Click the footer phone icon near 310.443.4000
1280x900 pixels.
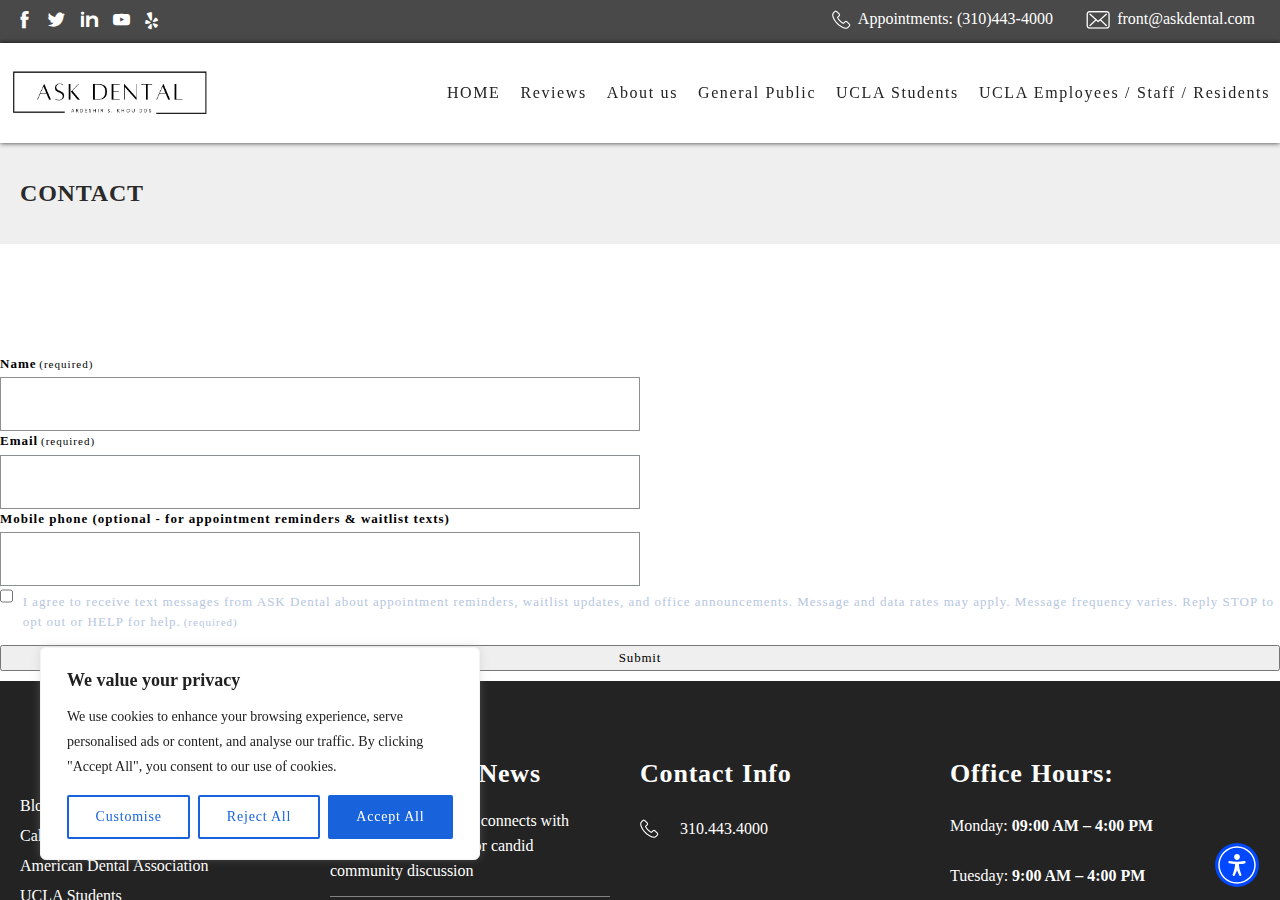click(x=649, y=829)
